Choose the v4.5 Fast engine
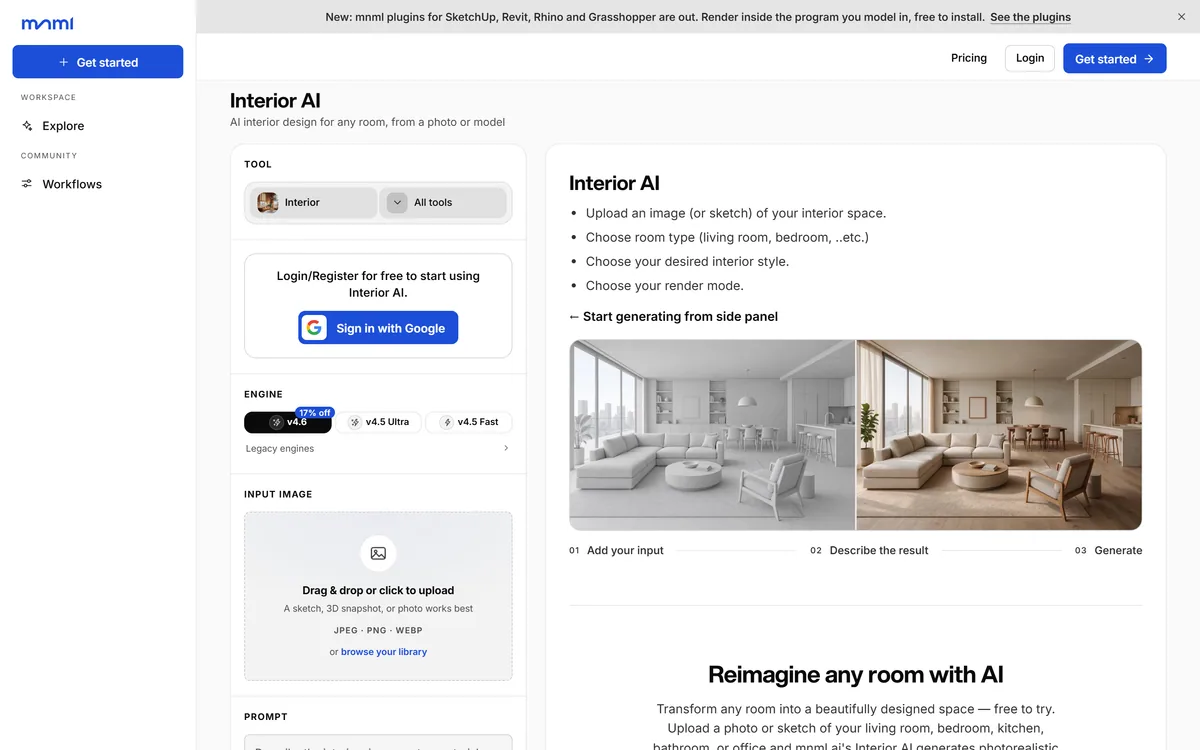This screenshot has width=1200, height=750. tap(469, 422)
